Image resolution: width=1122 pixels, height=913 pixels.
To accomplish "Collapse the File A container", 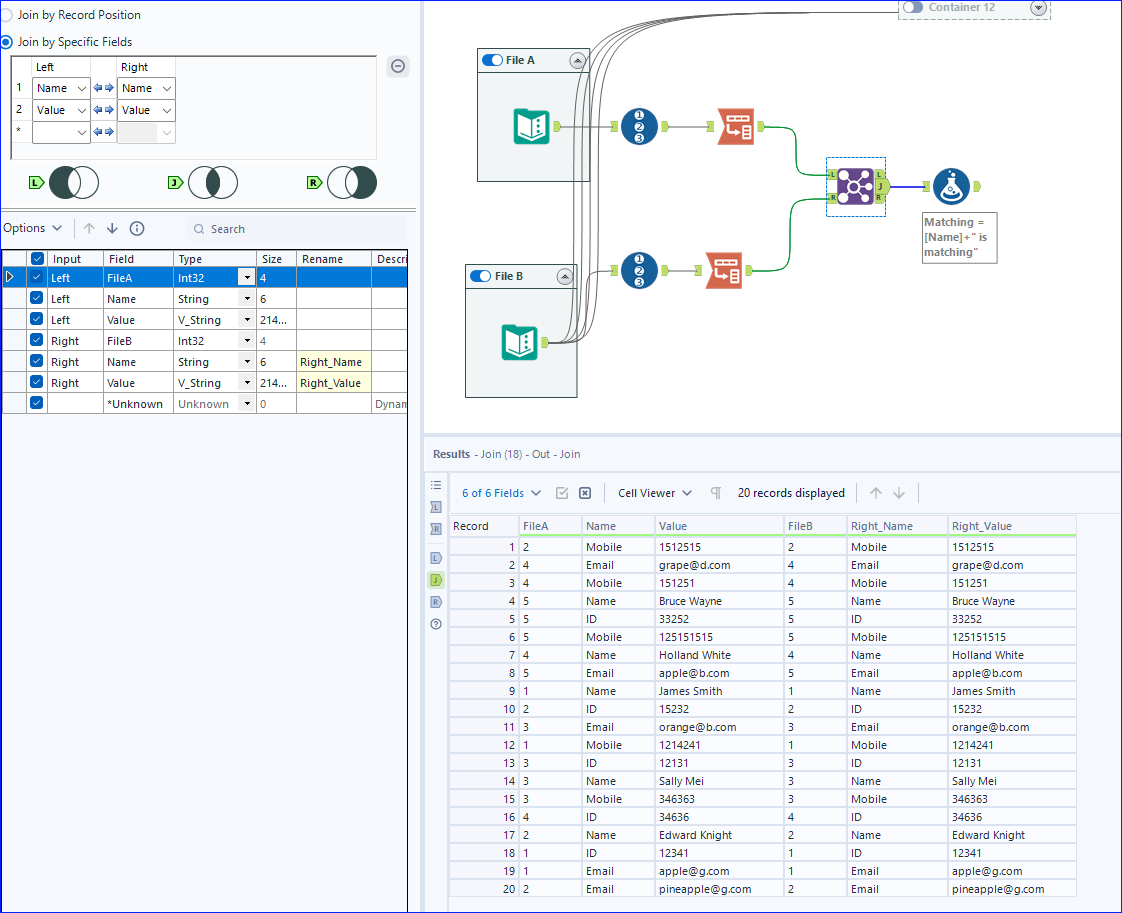I will (x=576, y=60).
